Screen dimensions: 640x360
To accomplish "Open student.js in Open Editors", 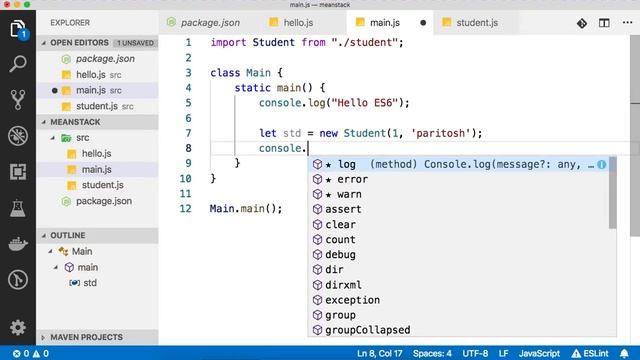I will (98, 106).
